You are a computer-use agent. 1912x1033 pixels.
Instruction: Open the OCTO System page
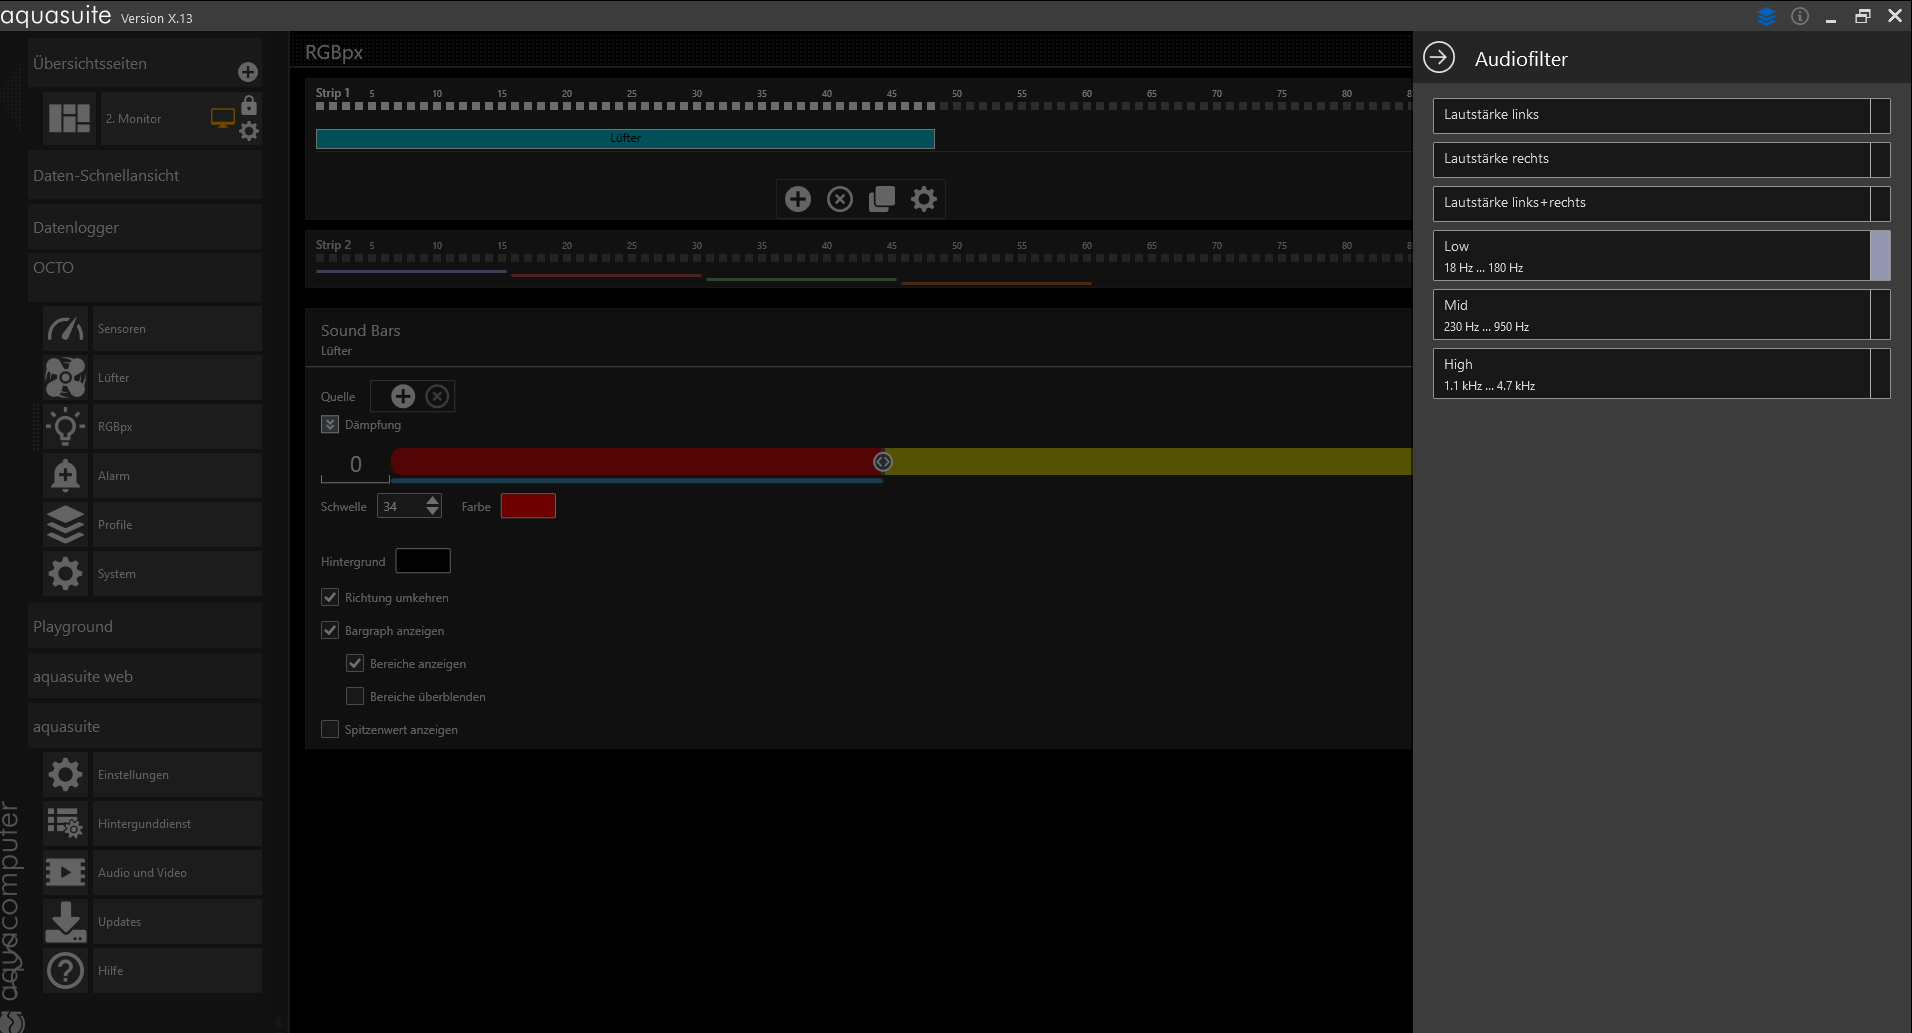[152, 574]
